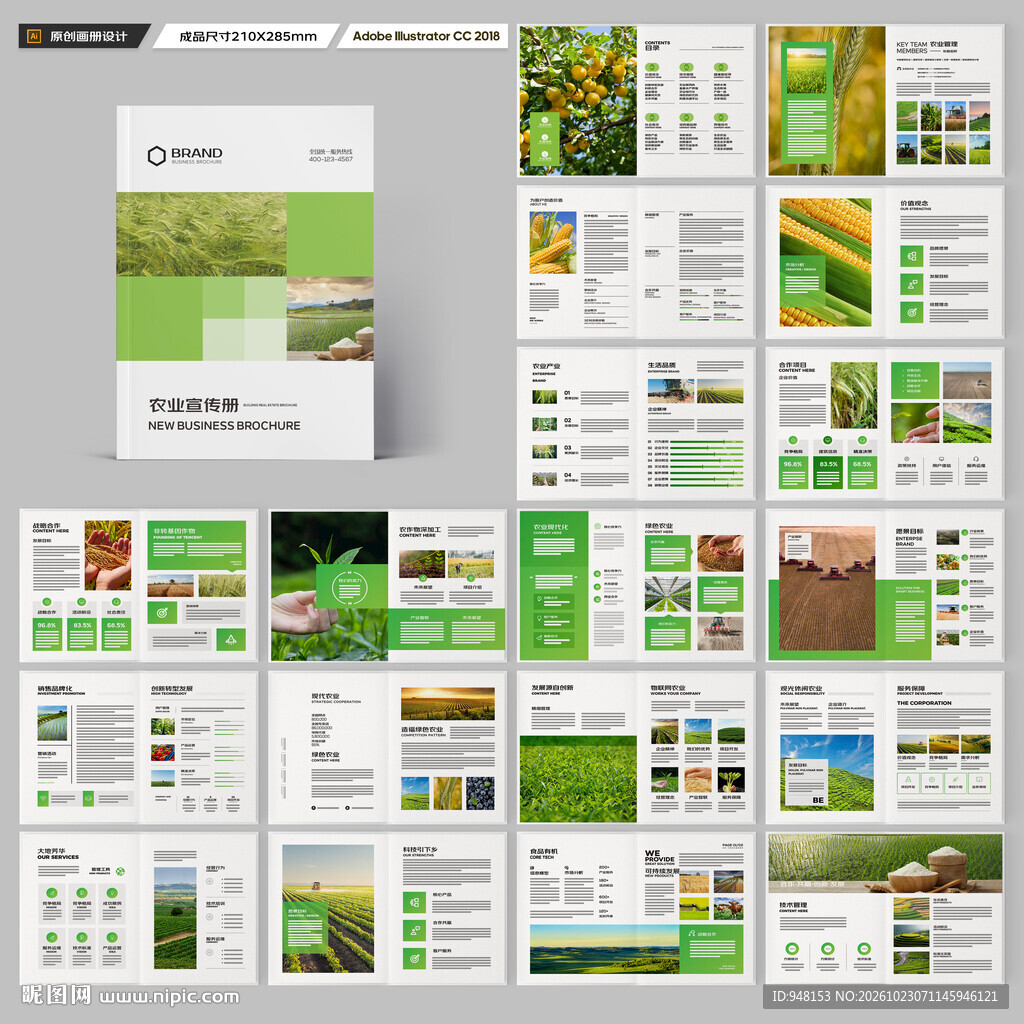Click the "KEY TEAM MEMBERS" heading

912,48
